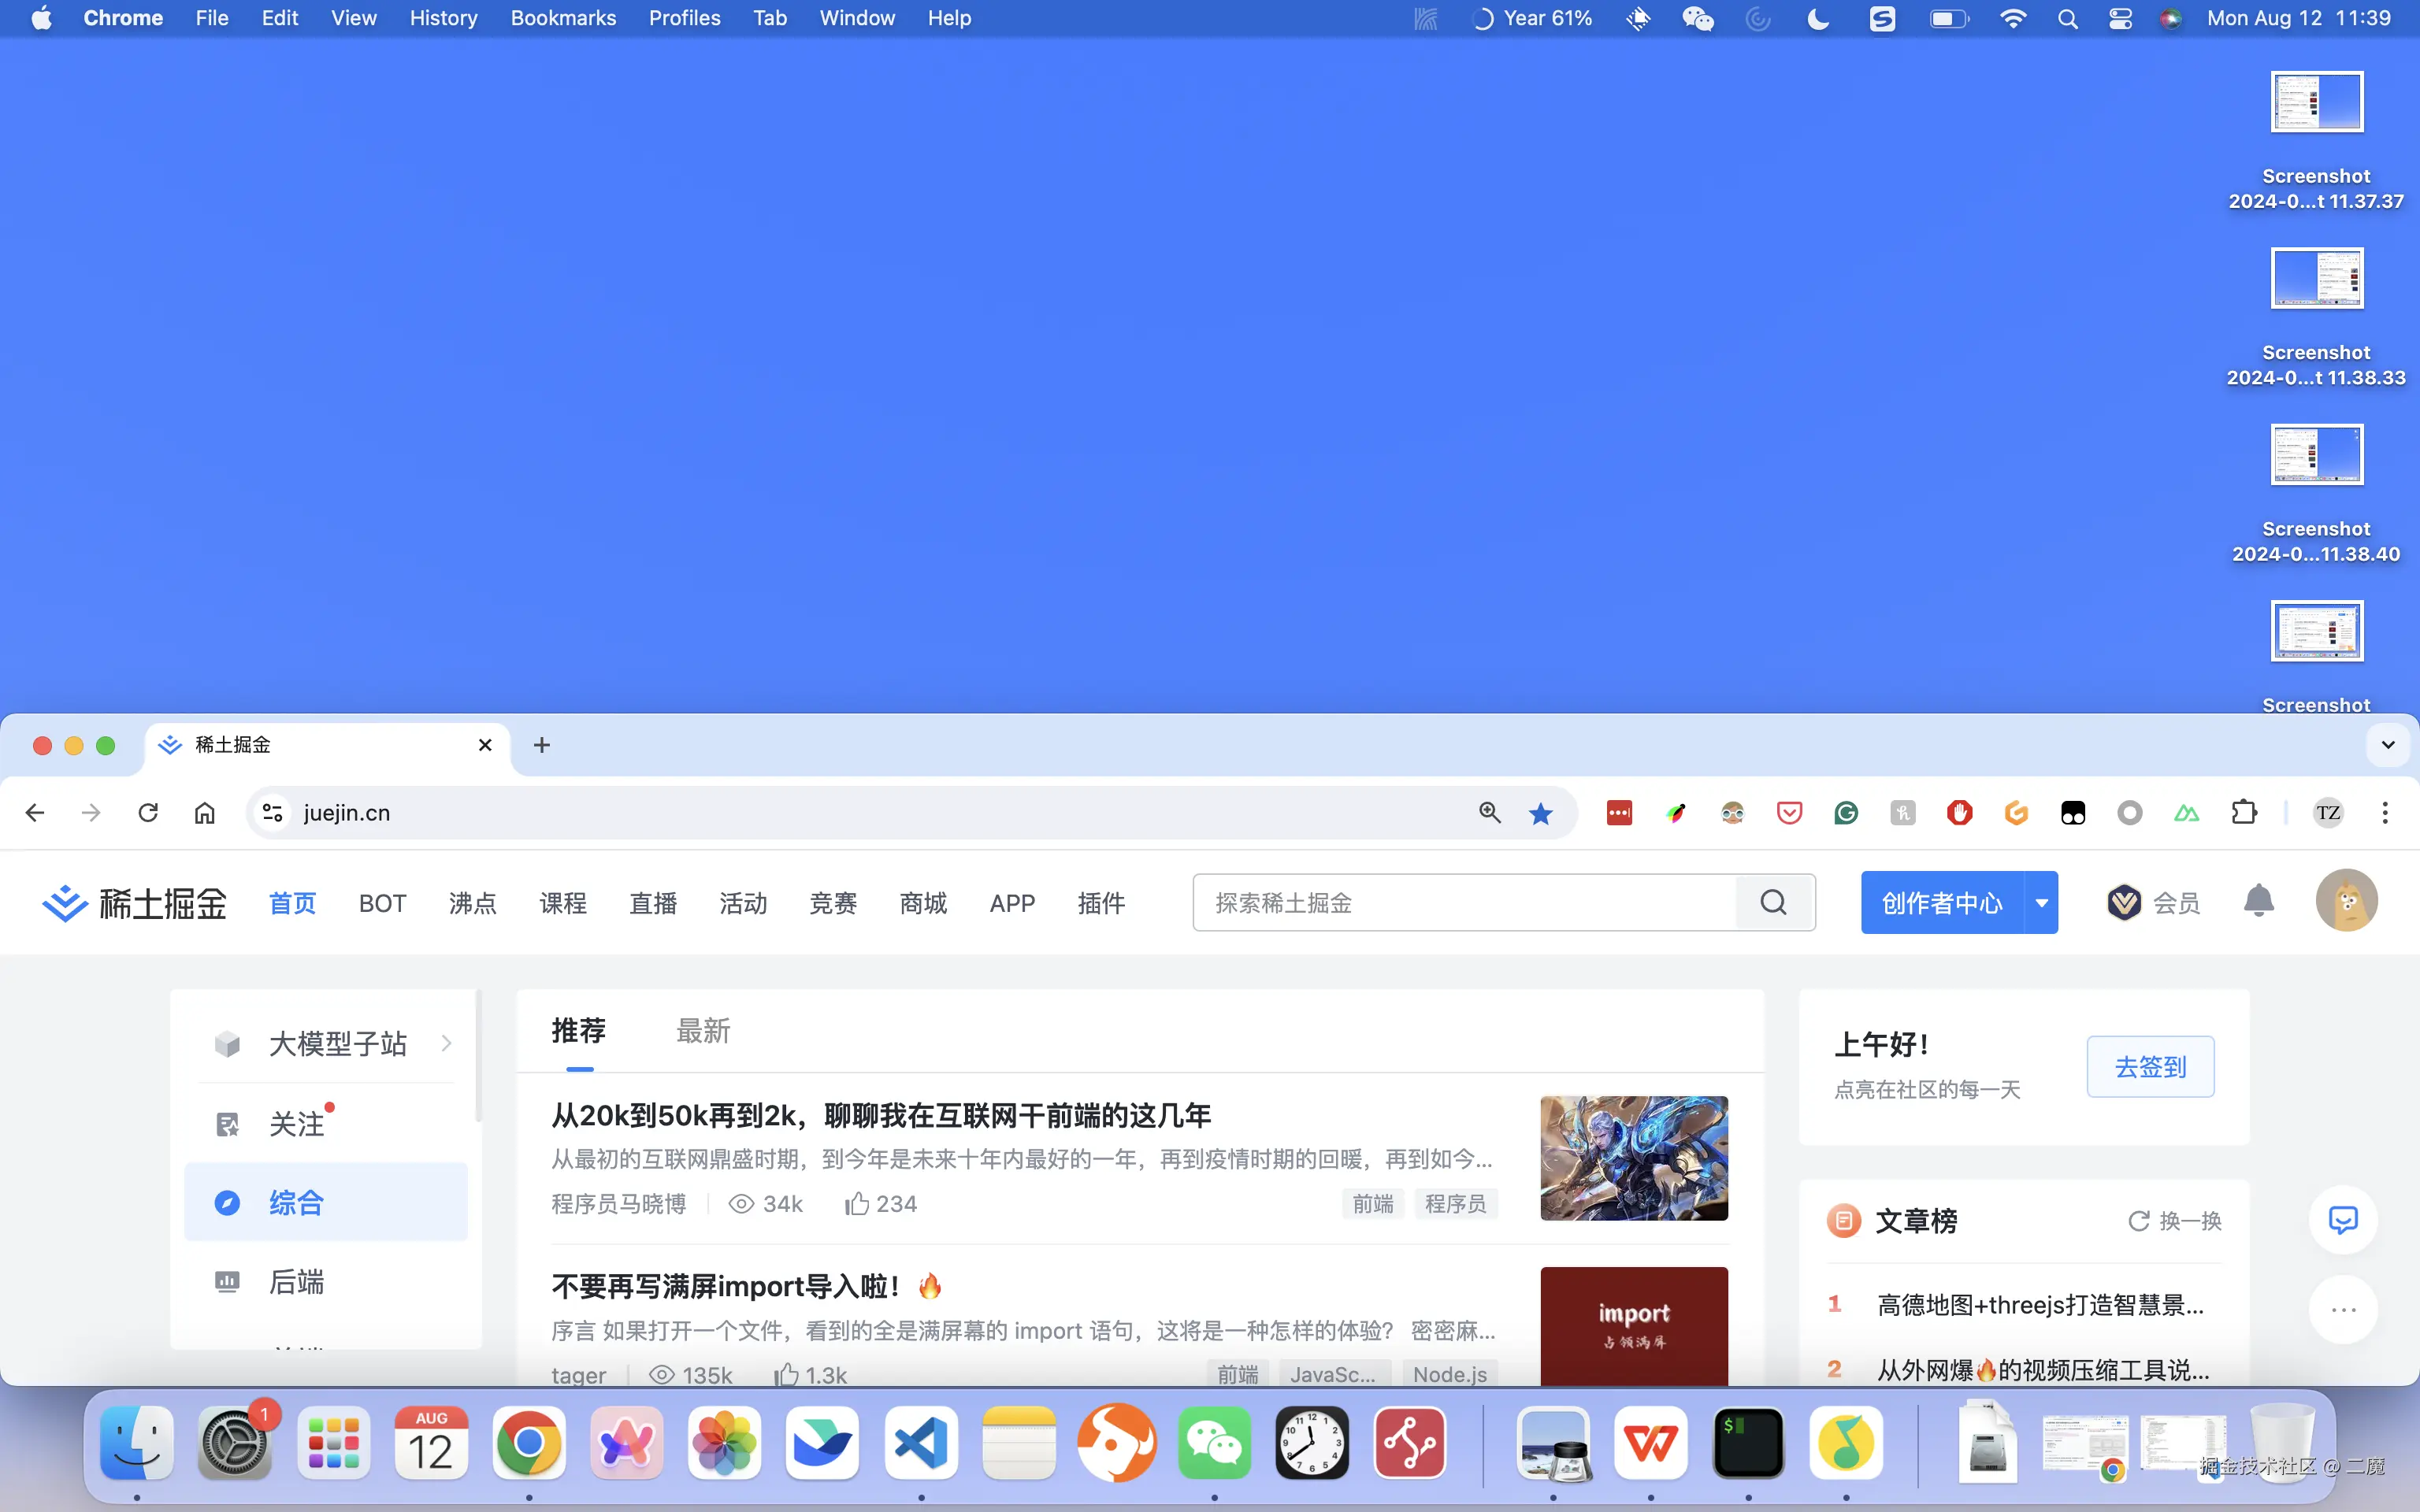Toggle the bookmark star for juejin.cn
This screenshot has height=1512, width=2420.
[1540, 812]
